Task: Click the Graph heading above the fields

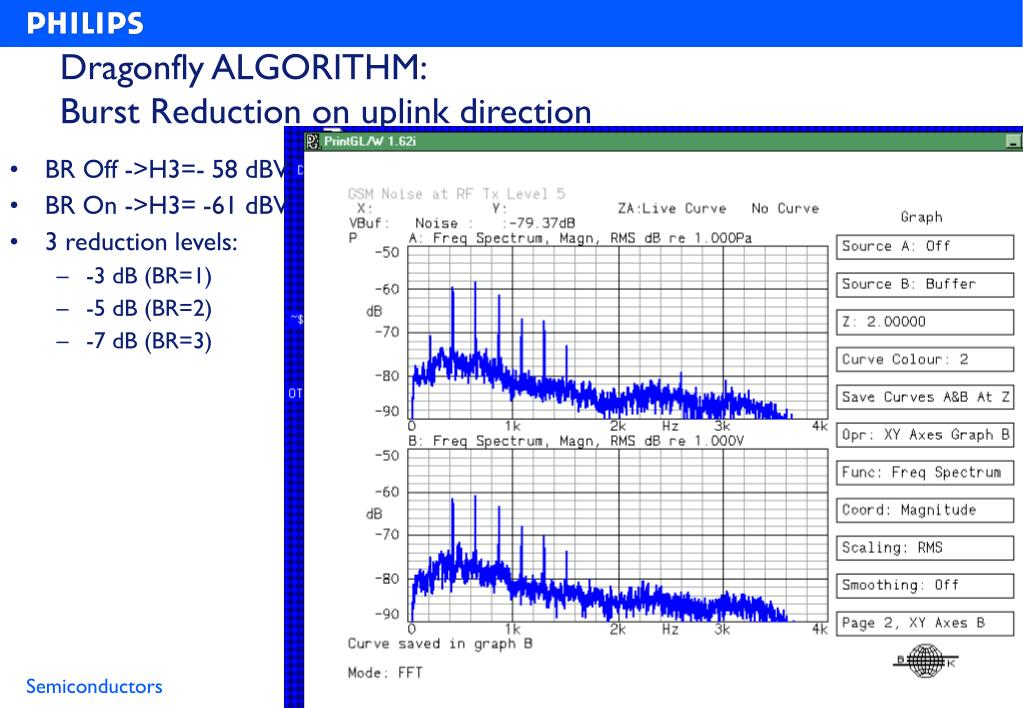Action: pyautogui.click(x=921, y=217)
